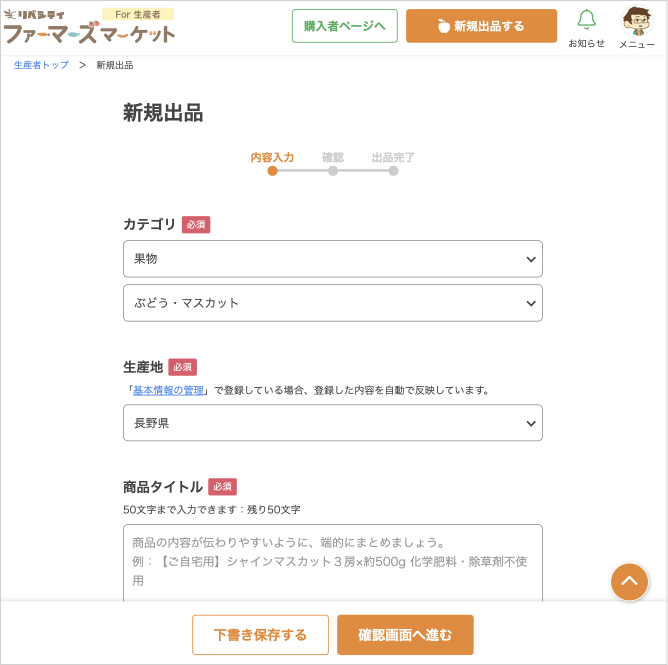This screenshot has height=665, width=668.
Task: Open the 長野県 production area dropdown
Action: pos(332,423)
